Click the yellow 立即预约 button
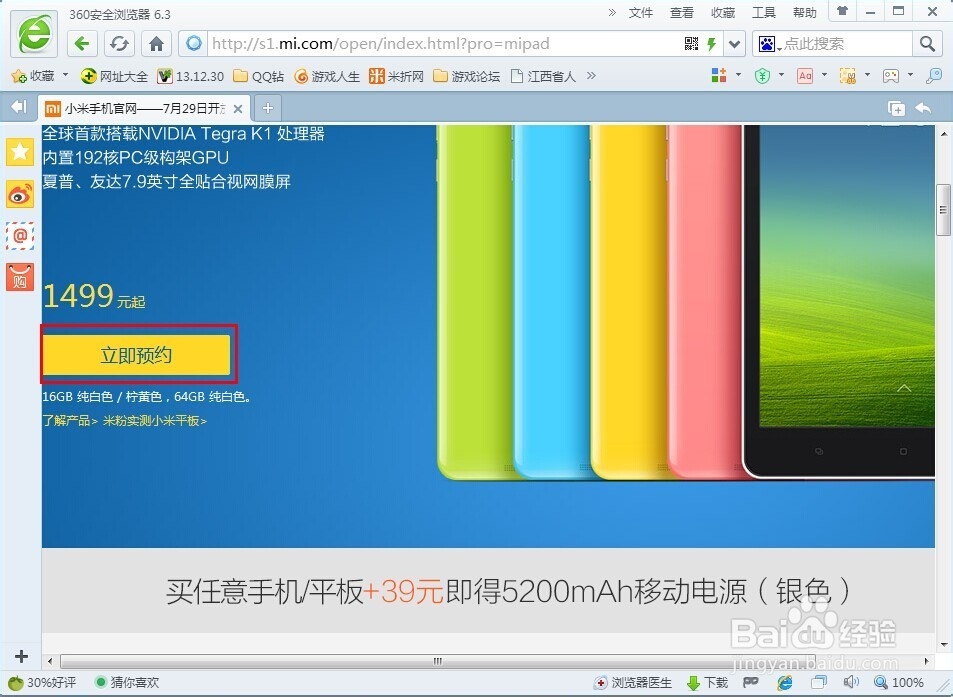The width and height of the screenshot is (953, 697). click(x=136, y=355)
